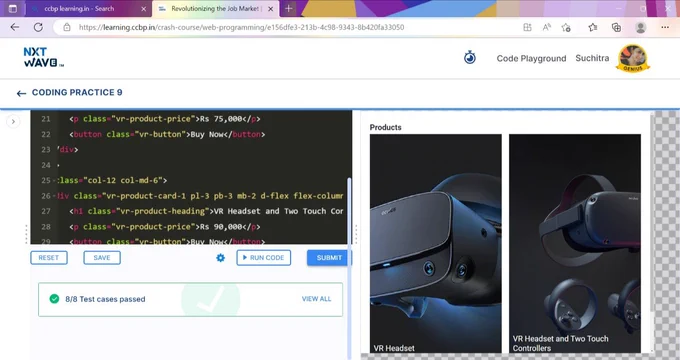Click the CODING PRACTICE 9 heading
680x360 pixels.
click(77, 92)
